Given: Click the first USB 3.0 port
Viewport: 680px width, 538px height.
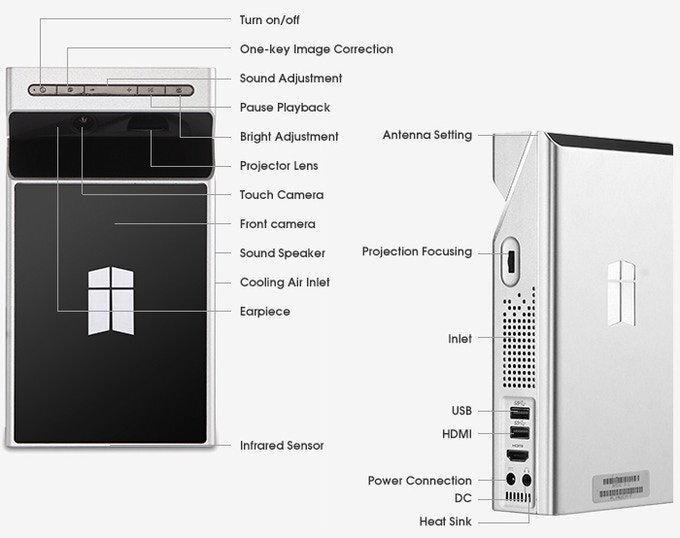Looking at the screenshot, I should (x=520, y=413).
